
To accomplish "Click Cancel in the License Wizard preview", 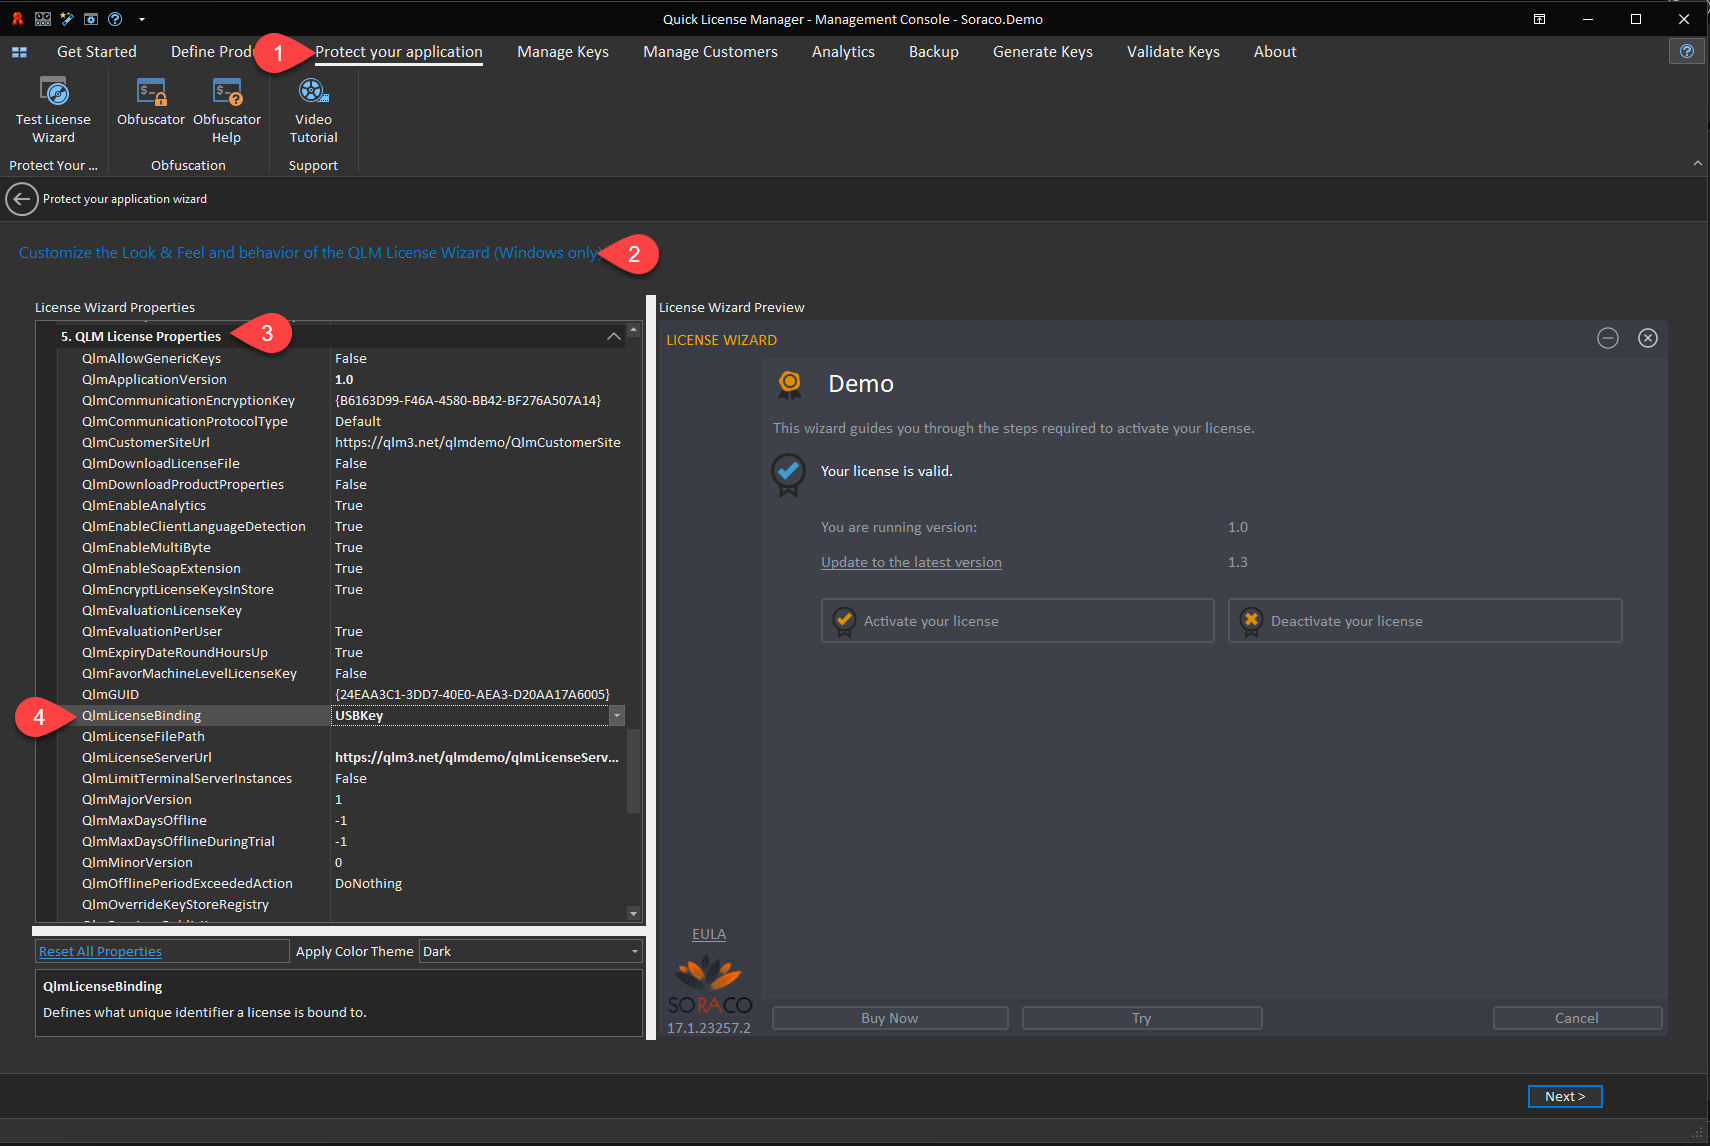I will coord(1577,1018).
